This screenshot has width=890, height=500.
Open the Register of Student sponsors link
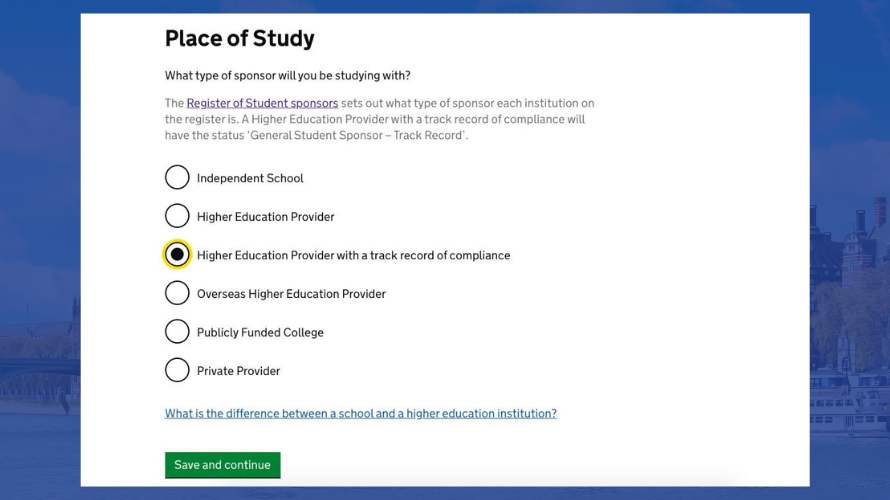[x=262, y=103]
